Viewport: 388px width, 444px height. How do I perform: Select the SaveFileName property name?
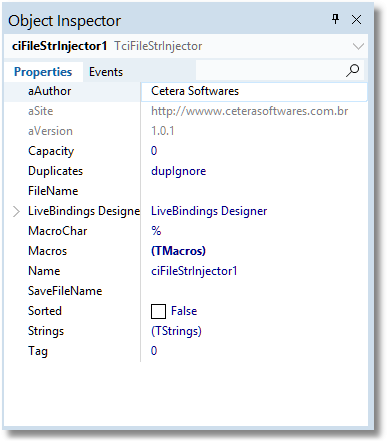[65, 291]
